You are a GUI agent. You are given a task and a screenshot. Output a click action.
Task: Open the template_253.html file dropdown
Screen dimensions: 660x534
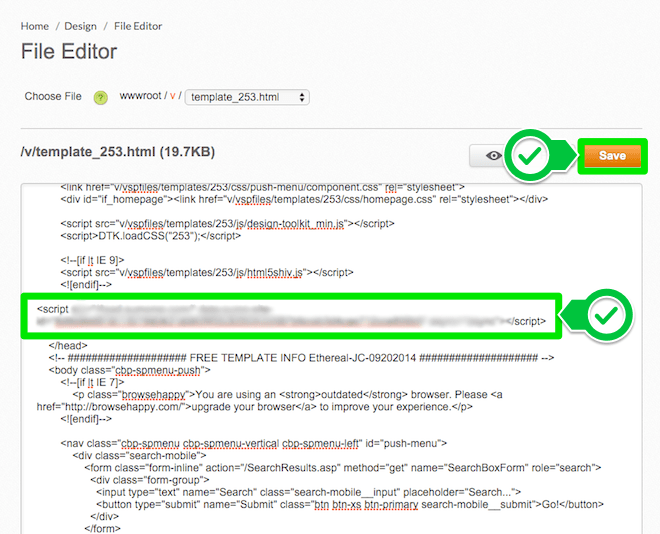247,97
